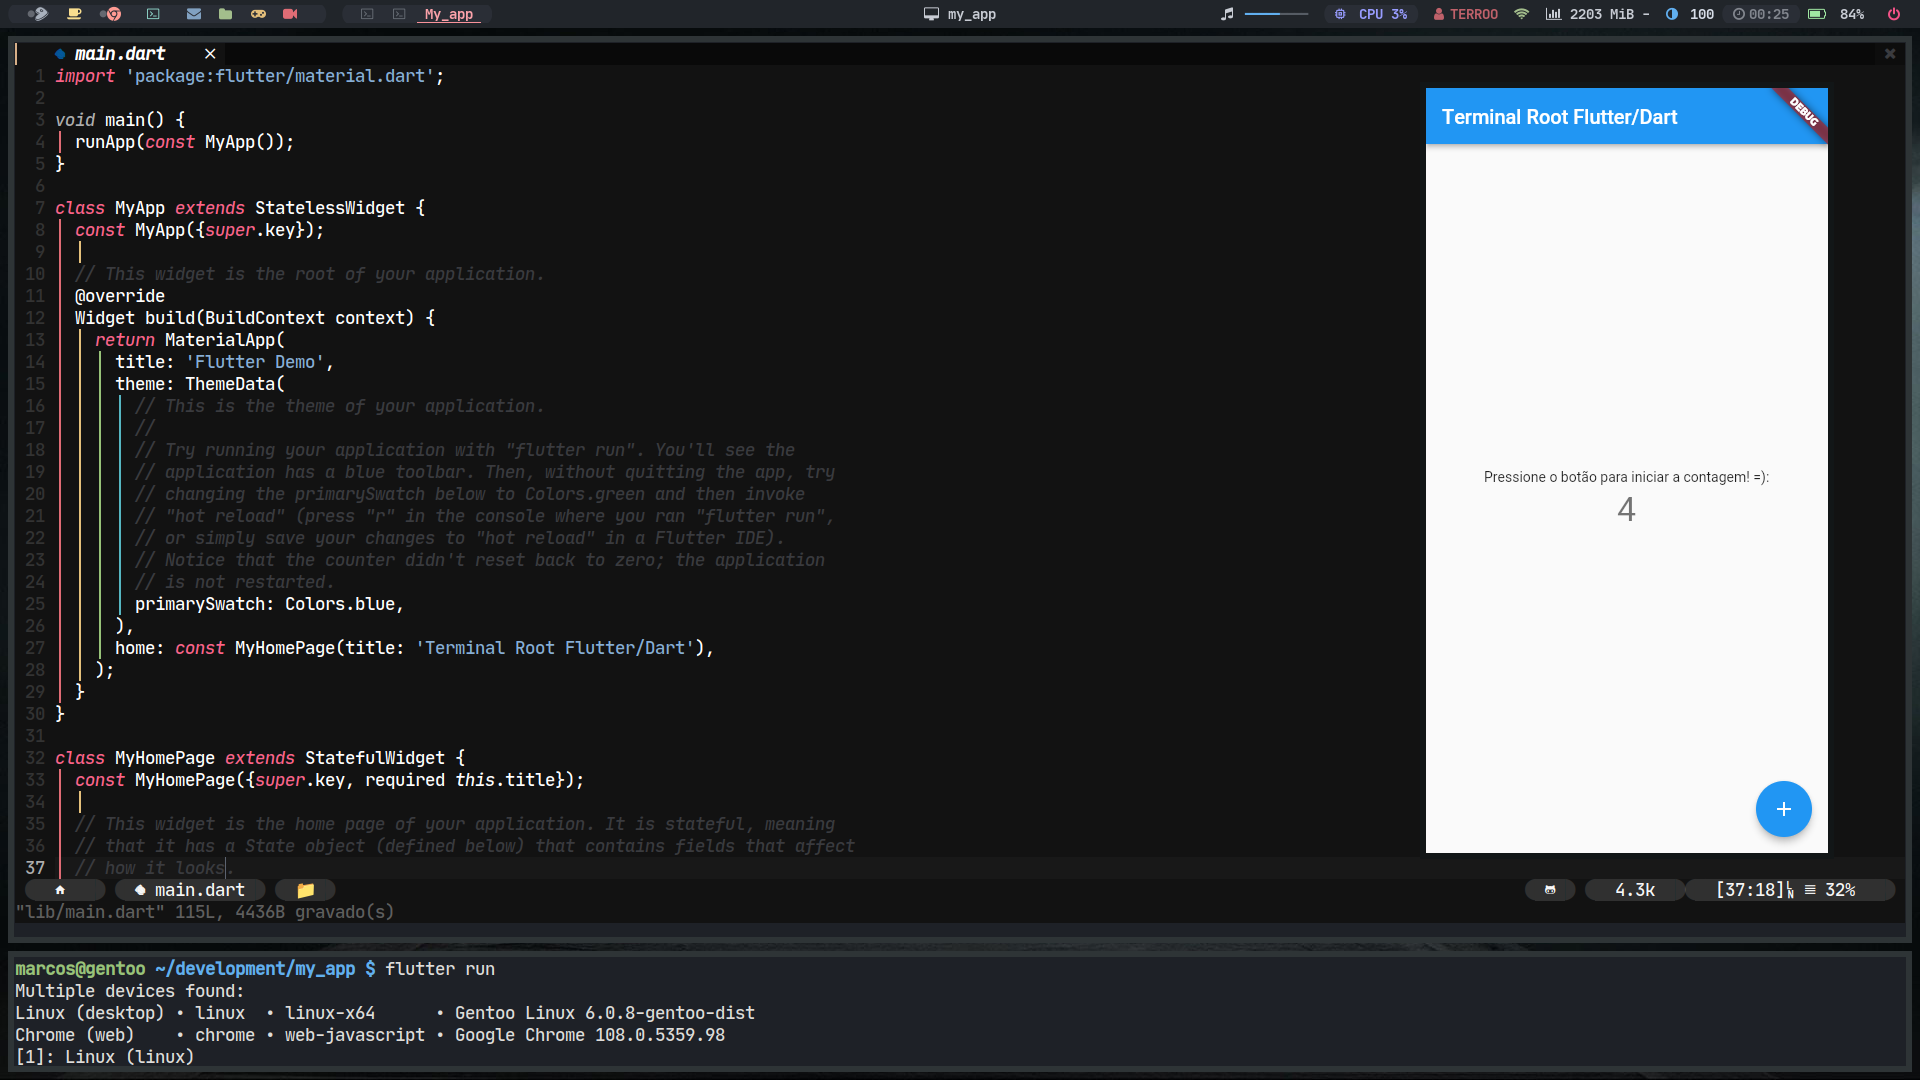
Task: Click the coffee cup icon
Action: tap(73, 14)
